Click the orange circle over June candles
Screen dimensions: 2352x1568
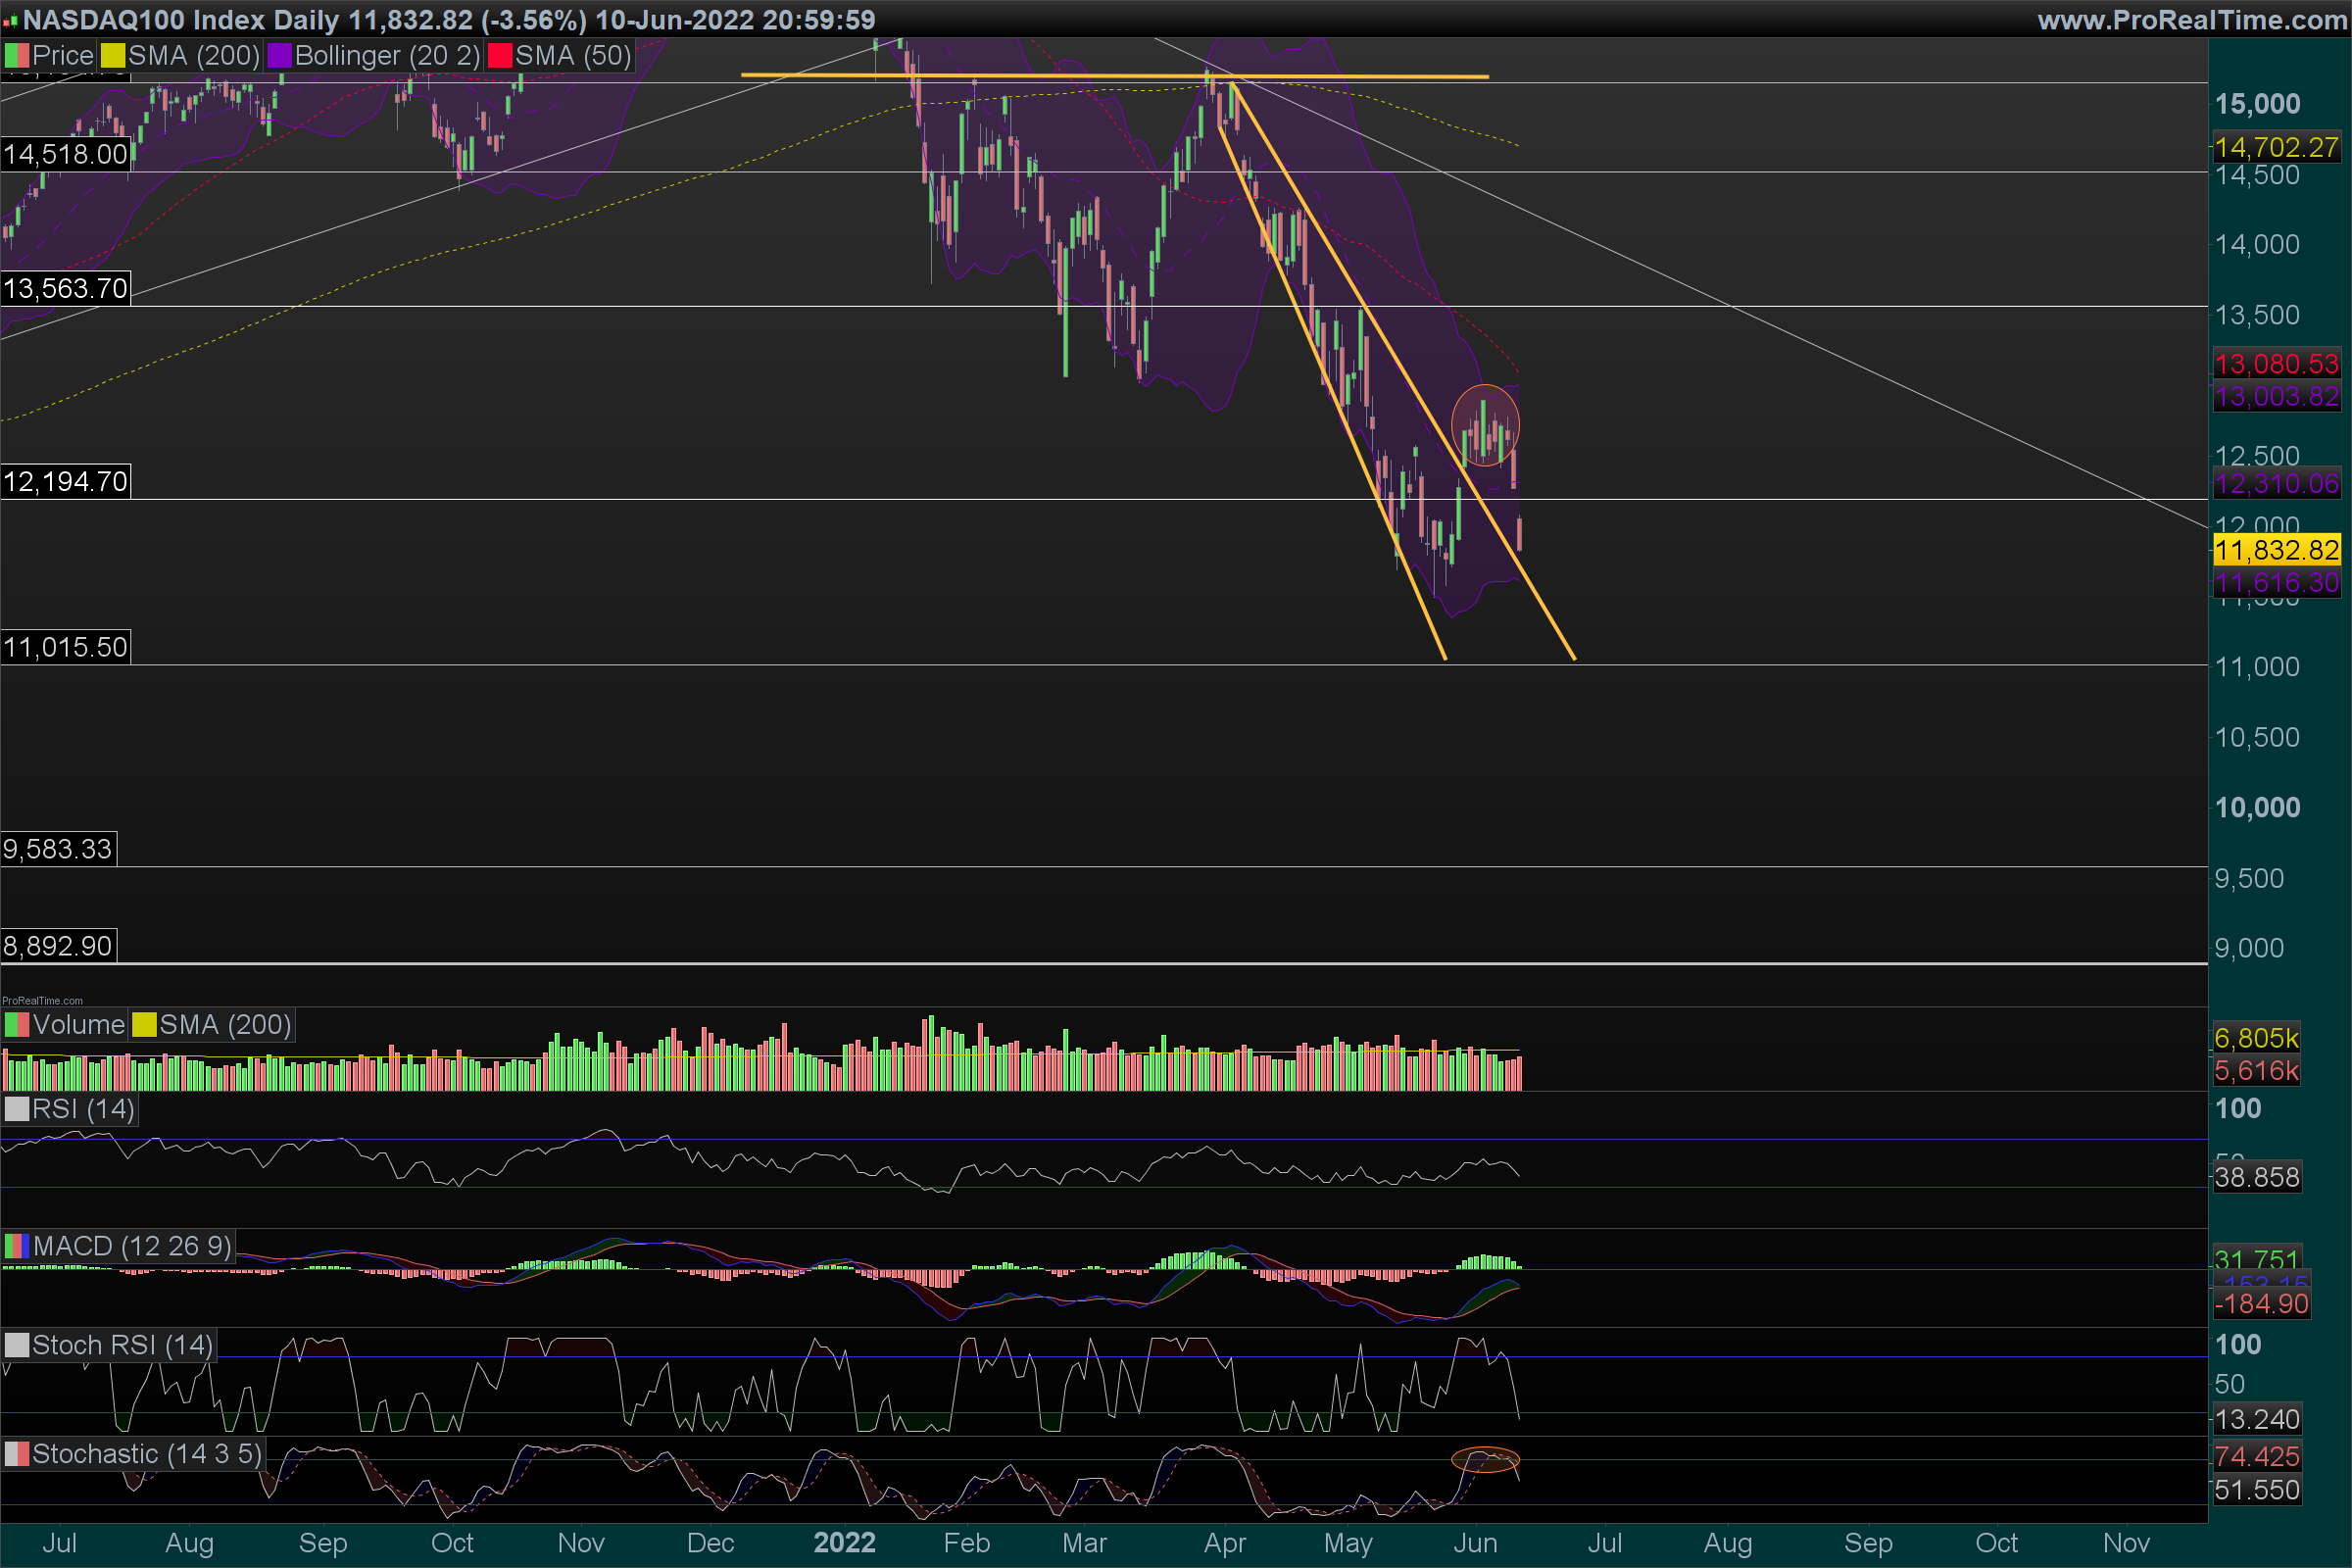coord(1485,425)
